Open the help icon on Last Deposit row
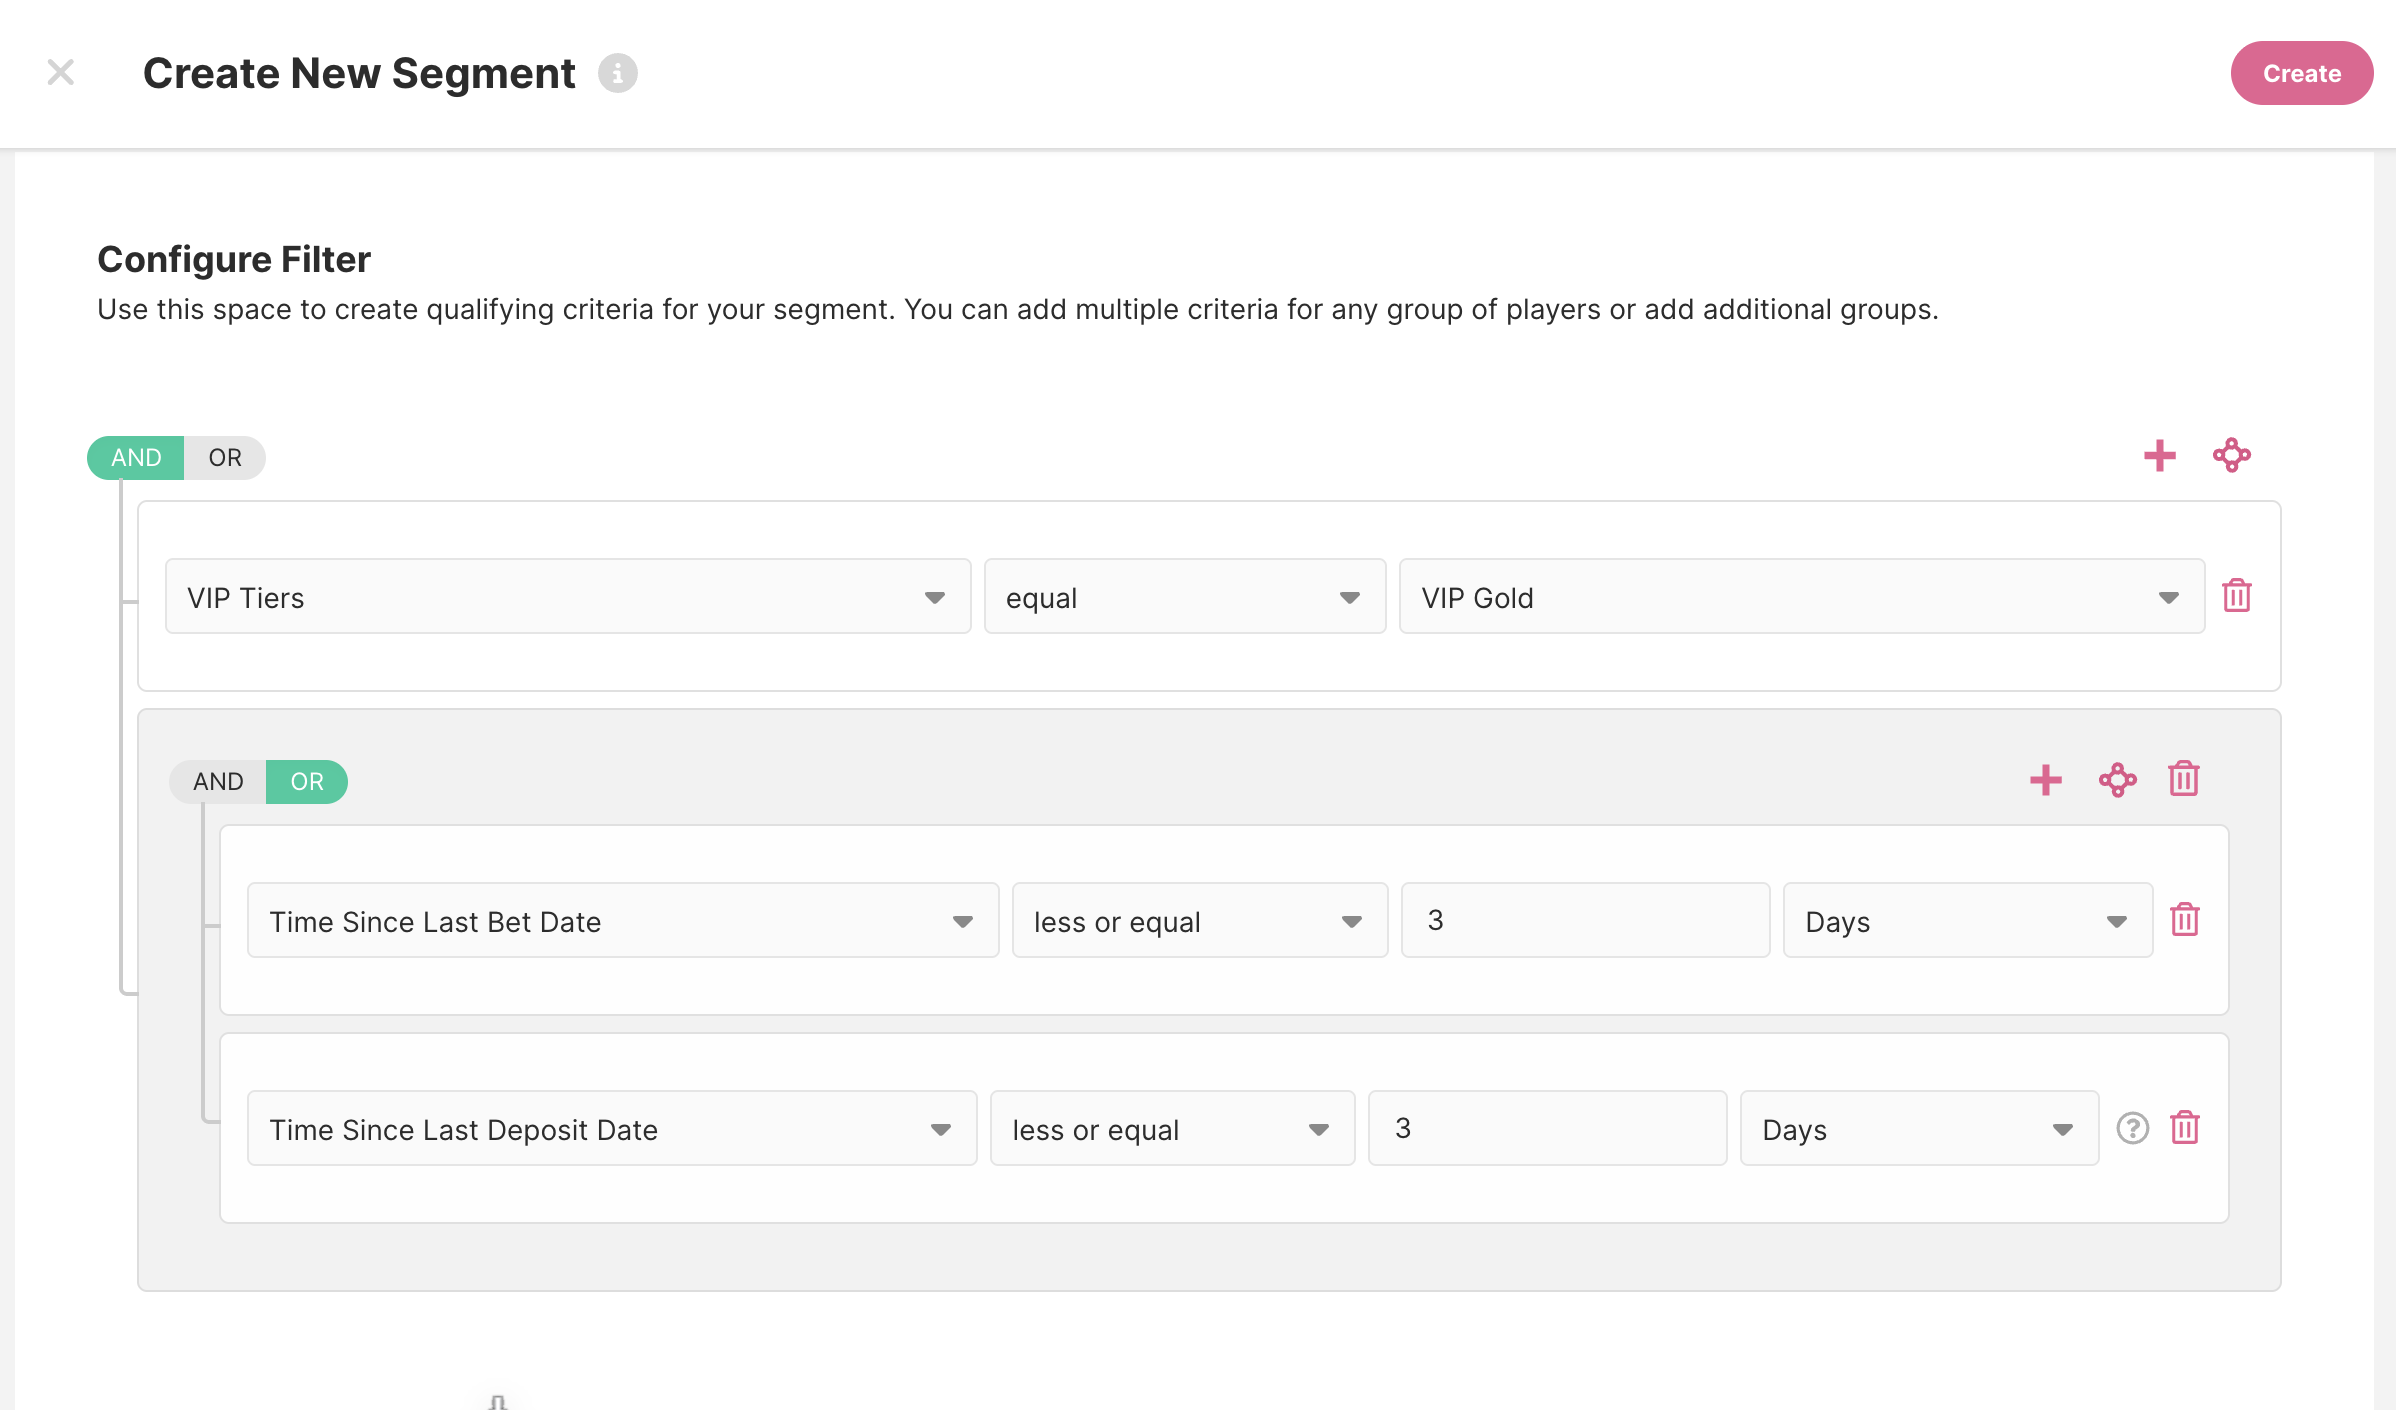This screenshot has width=2396, height=1410. tap(2132, 1128)
